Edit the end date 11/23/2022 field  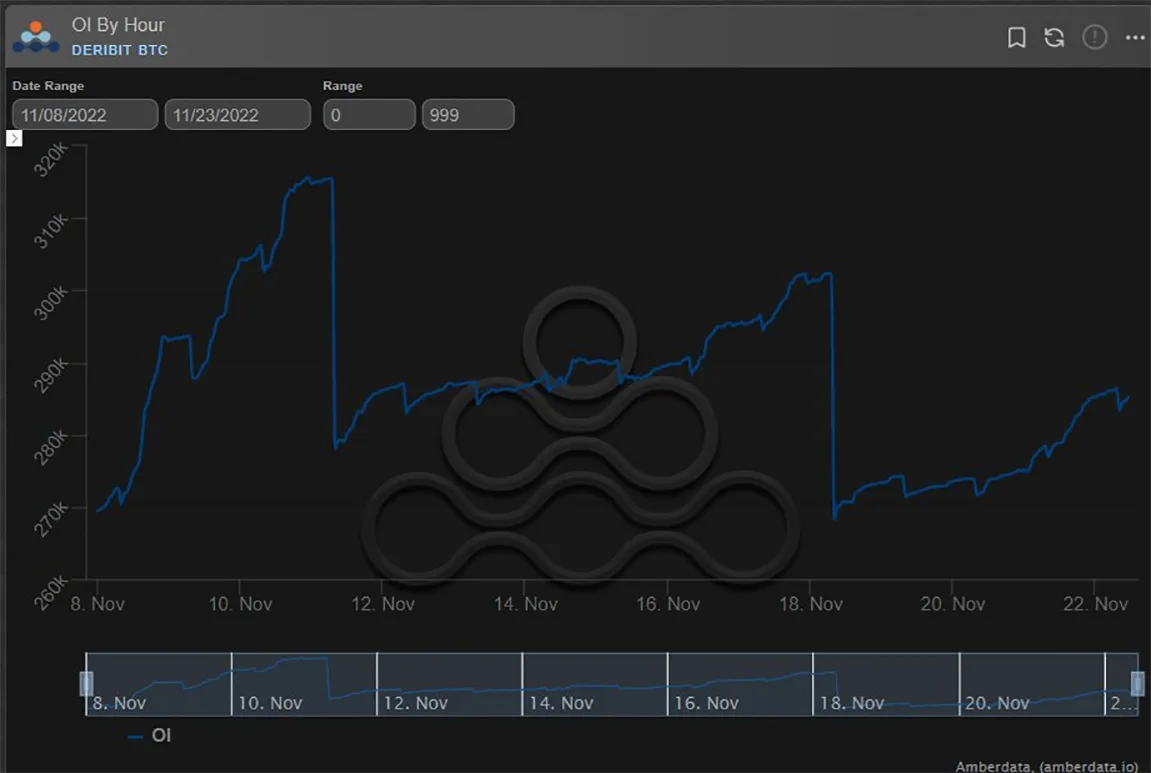pos(238,115)
